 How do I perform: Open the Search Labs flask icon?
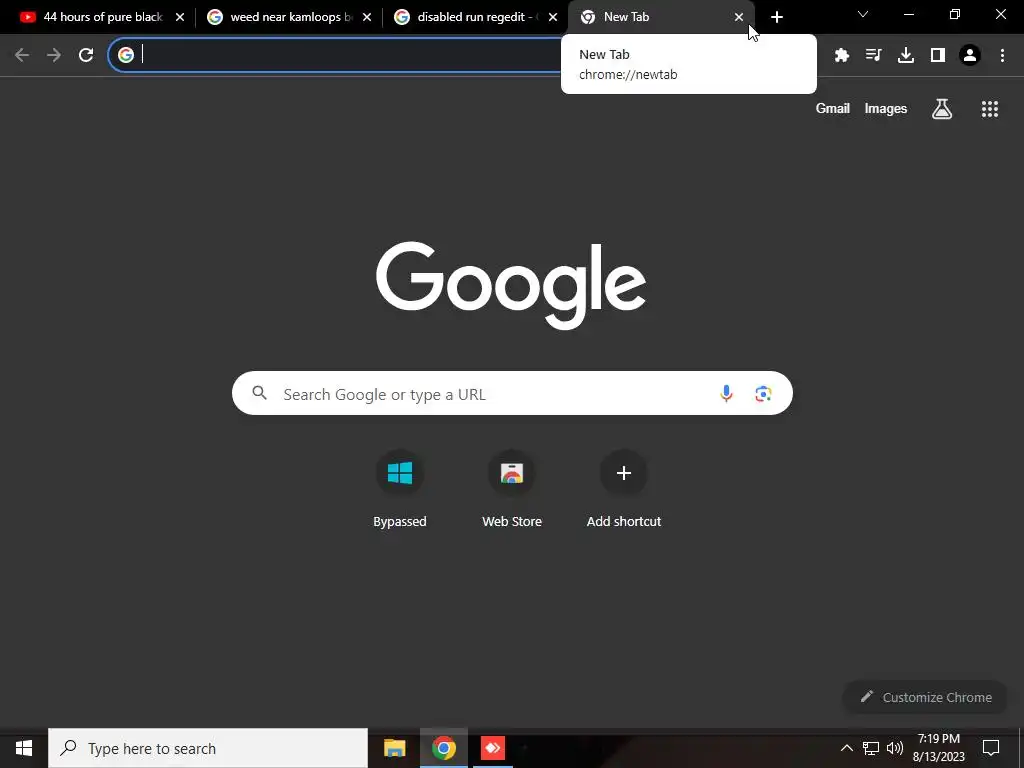pyautogui.click(x=942, y=109)
